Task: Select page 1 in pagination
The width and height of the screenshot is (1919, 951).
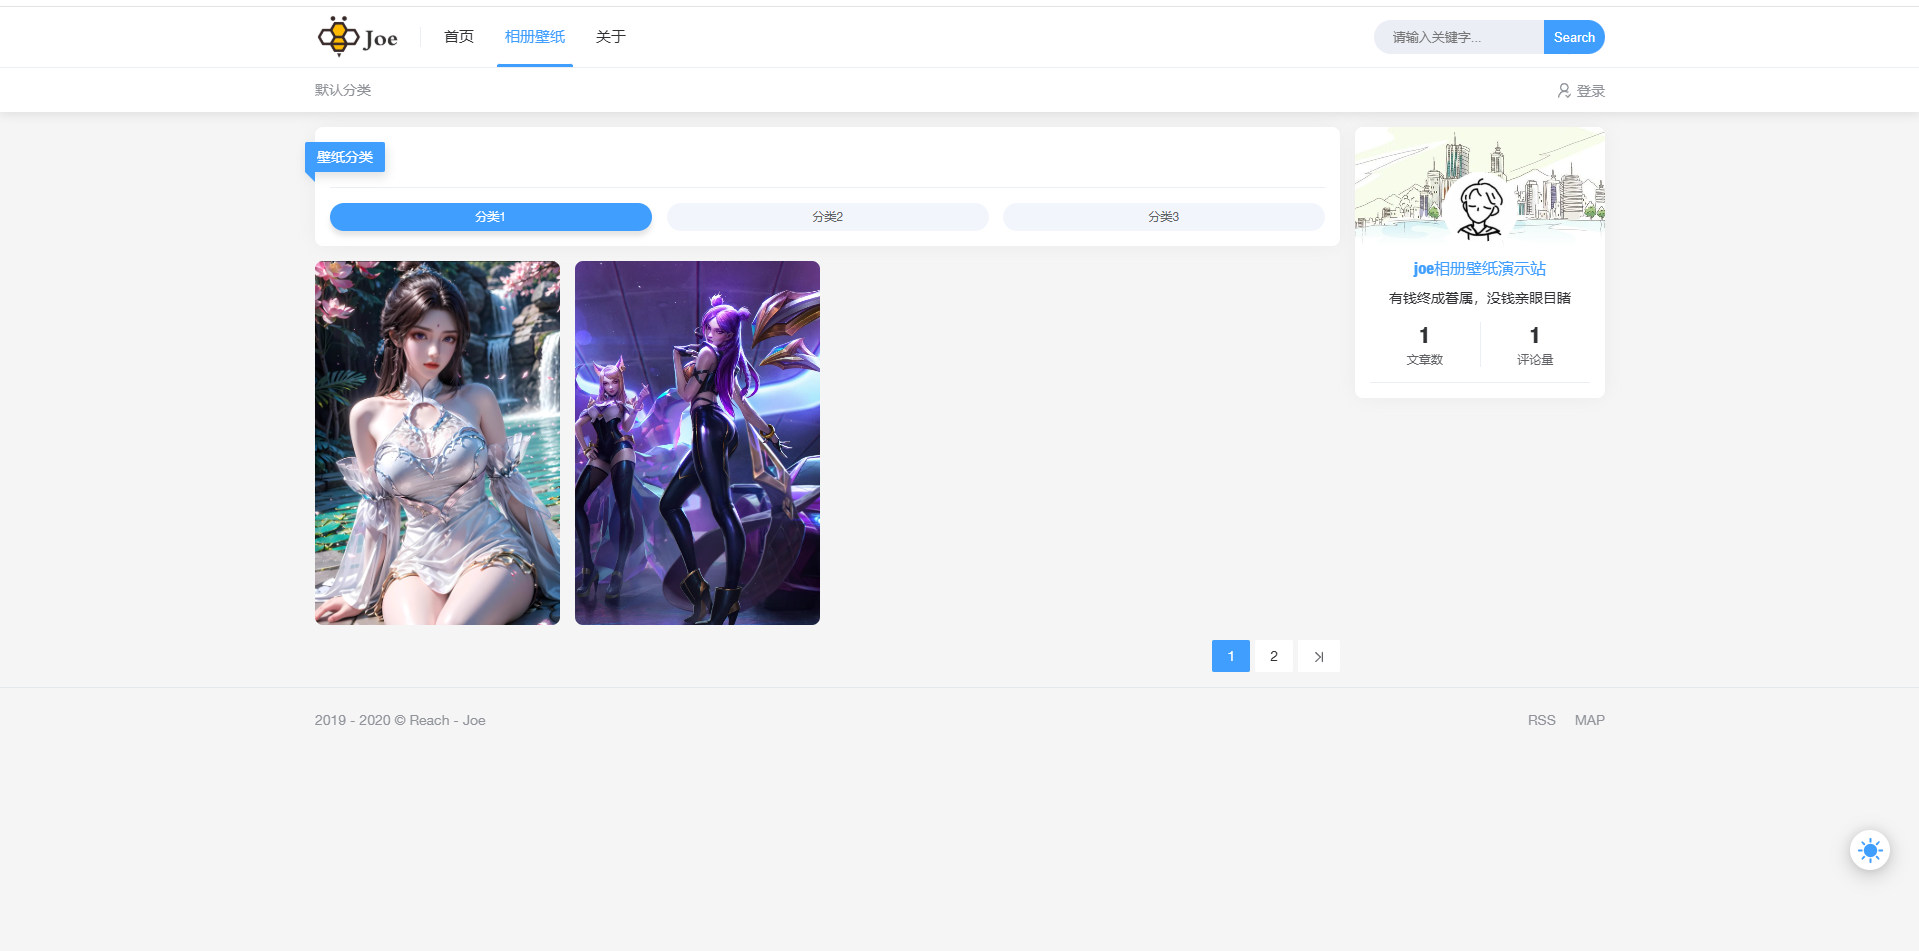Action: click(1230, 656)
